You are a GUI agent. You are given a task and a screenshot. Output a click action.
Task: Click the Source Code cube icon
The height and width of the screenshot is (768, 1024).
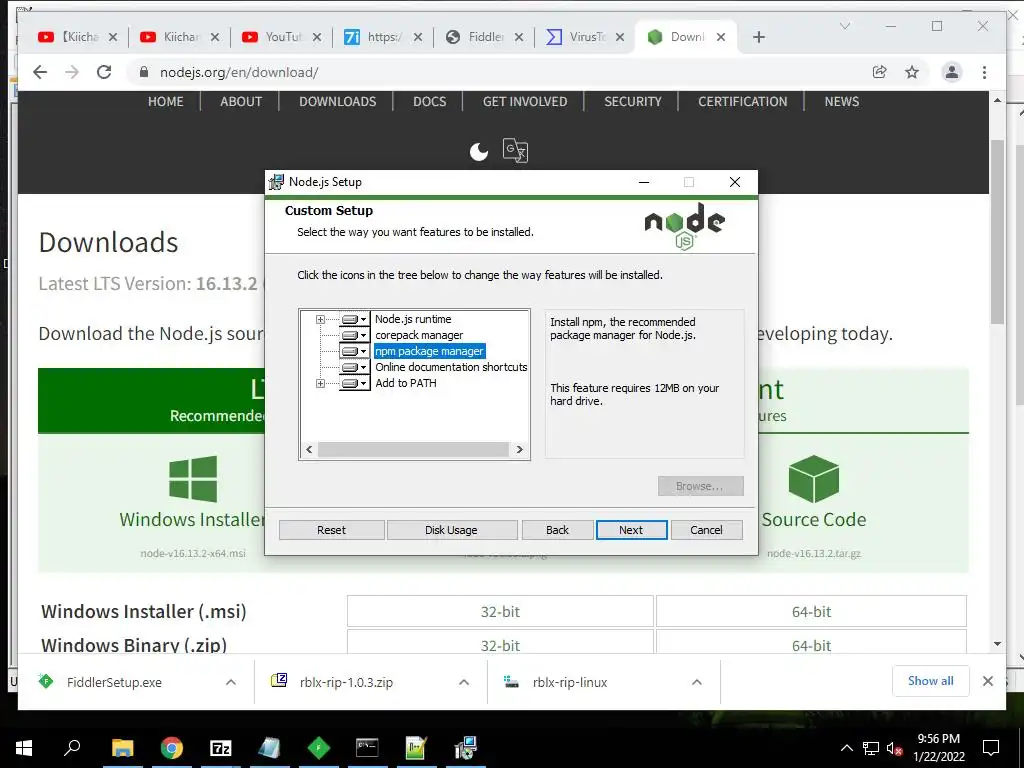[x=813, y=479]
